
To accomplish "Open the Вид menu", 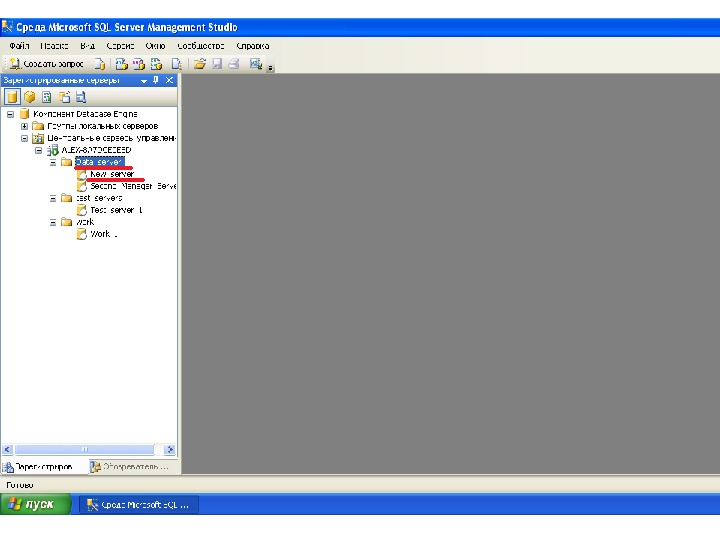I will [87, 46].
